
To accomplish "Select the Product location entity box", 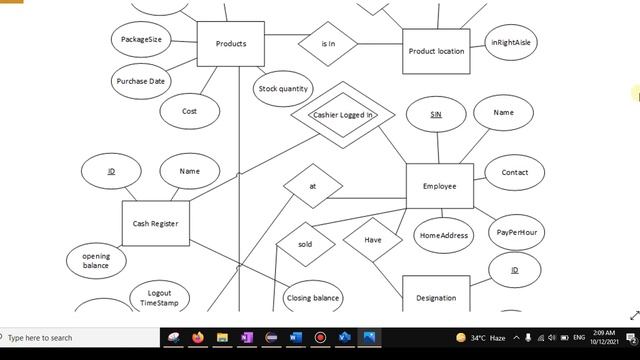I will [x=436, y=51].
